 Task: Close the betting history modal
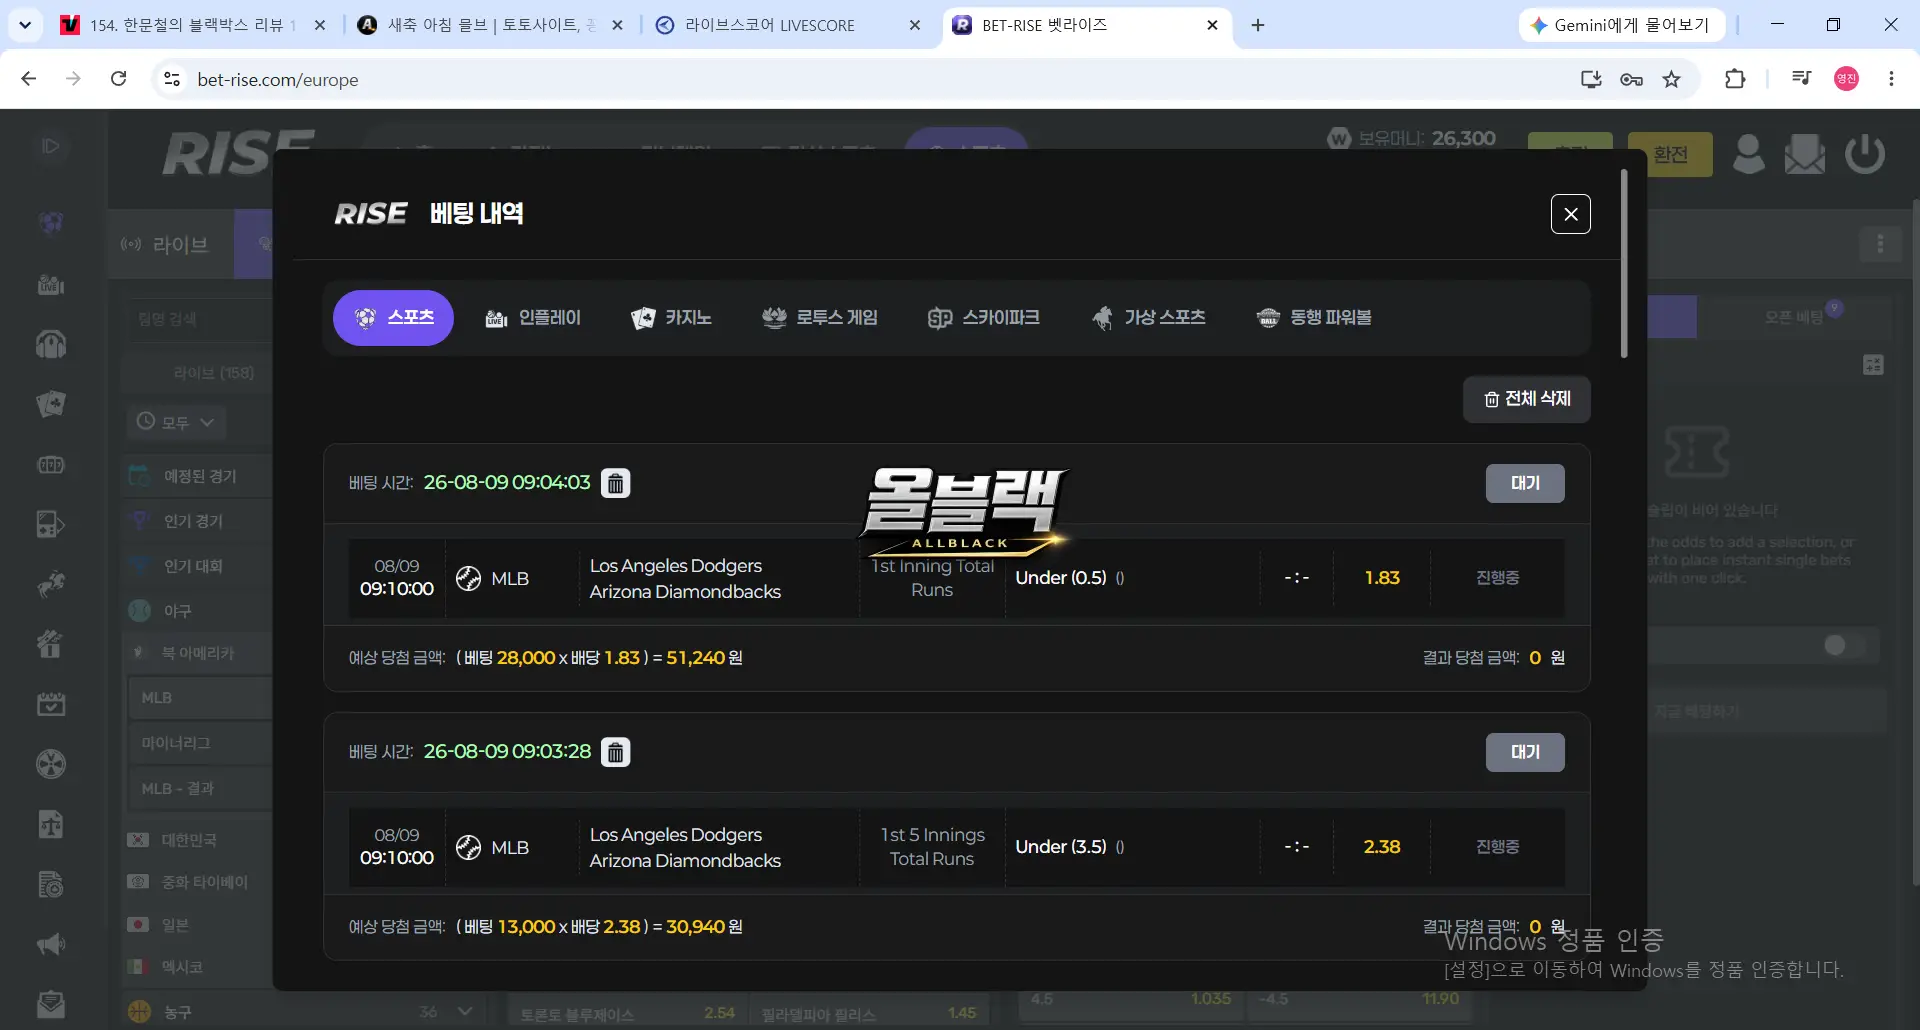[x=1570, y=214]
